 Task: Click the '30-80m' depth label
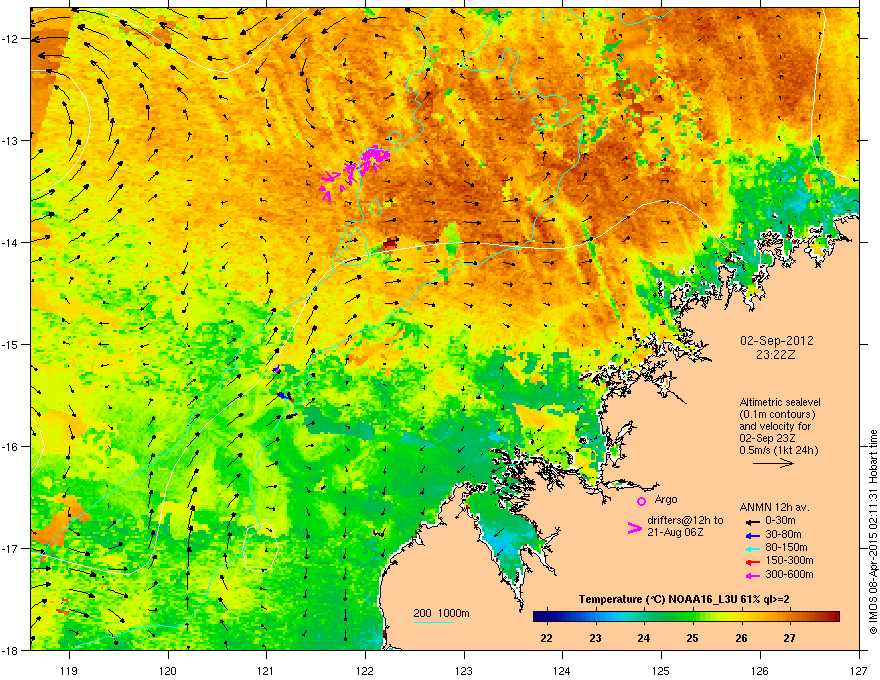coord(783,535)
